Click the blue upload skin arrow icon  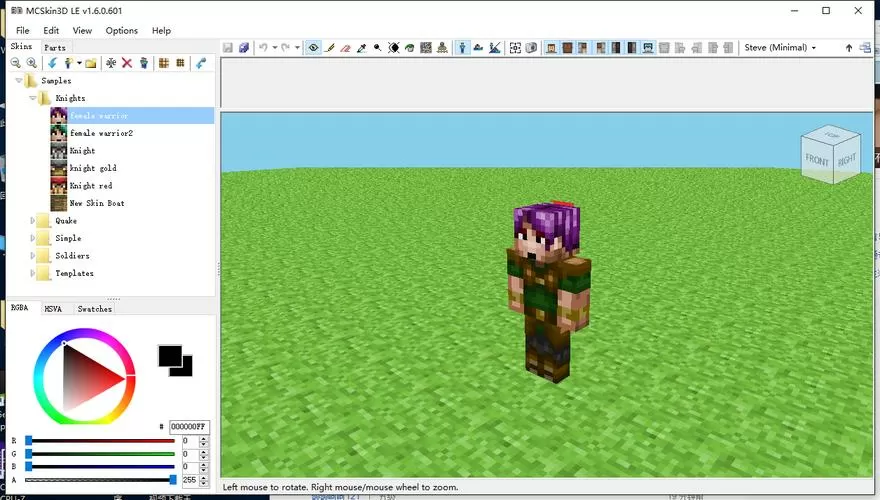pos(201,63)
